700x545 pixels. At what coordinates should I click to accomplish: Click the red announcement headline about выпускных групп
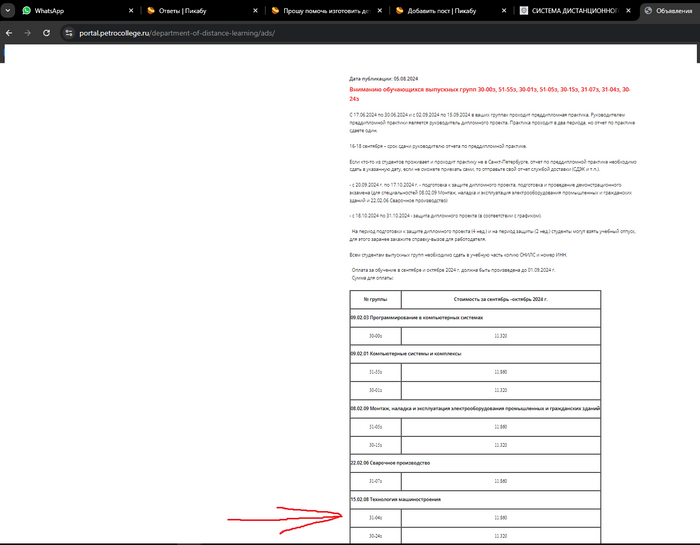coord(489,94)
